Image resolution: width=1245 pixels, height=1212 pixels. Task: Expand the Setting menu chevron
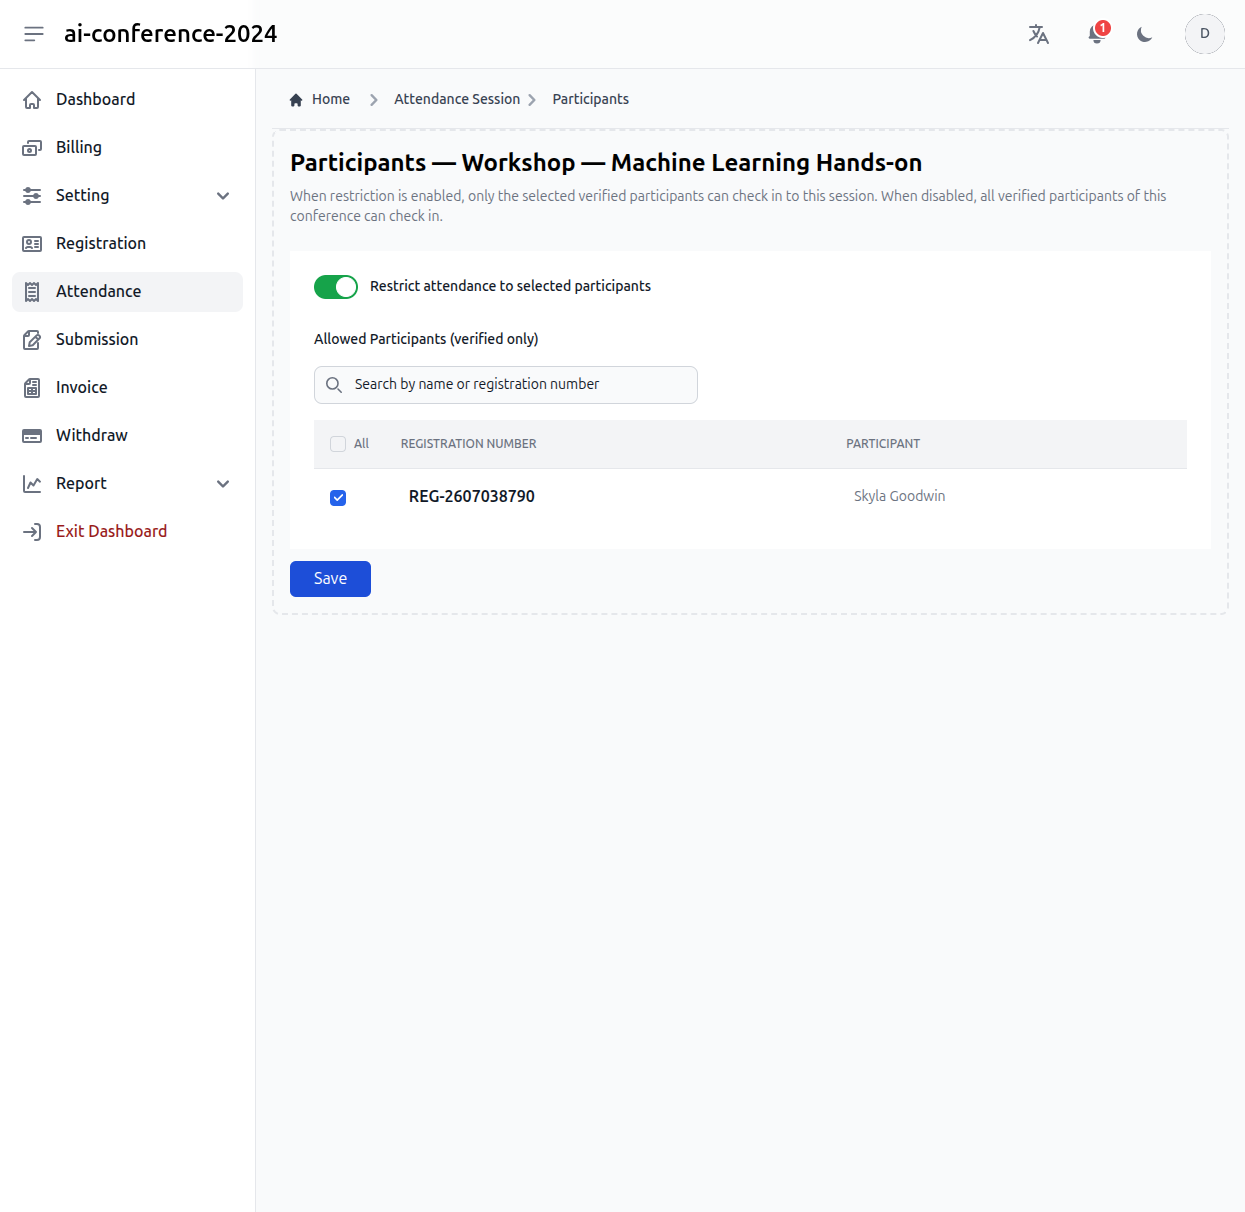(x=223, y=196)
